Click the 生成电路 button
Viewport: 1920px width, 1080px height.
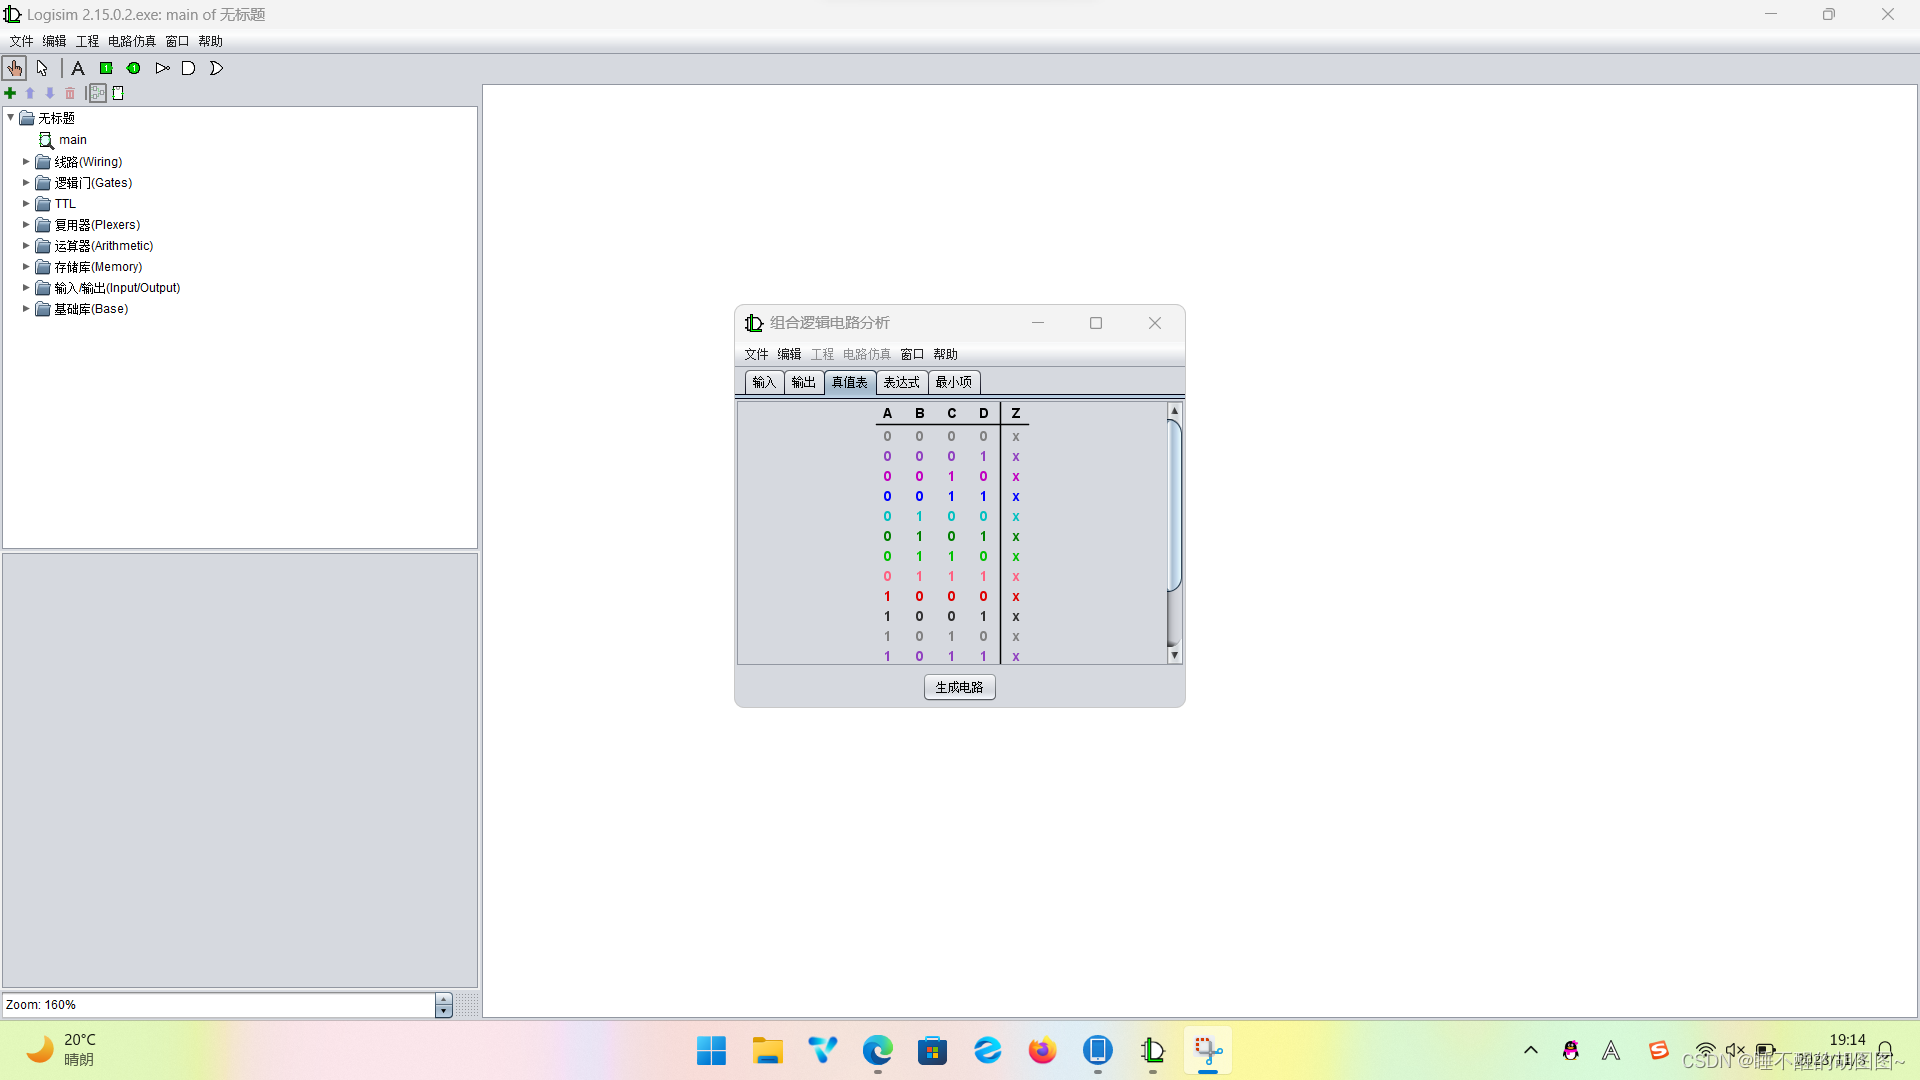click(959, 687)
